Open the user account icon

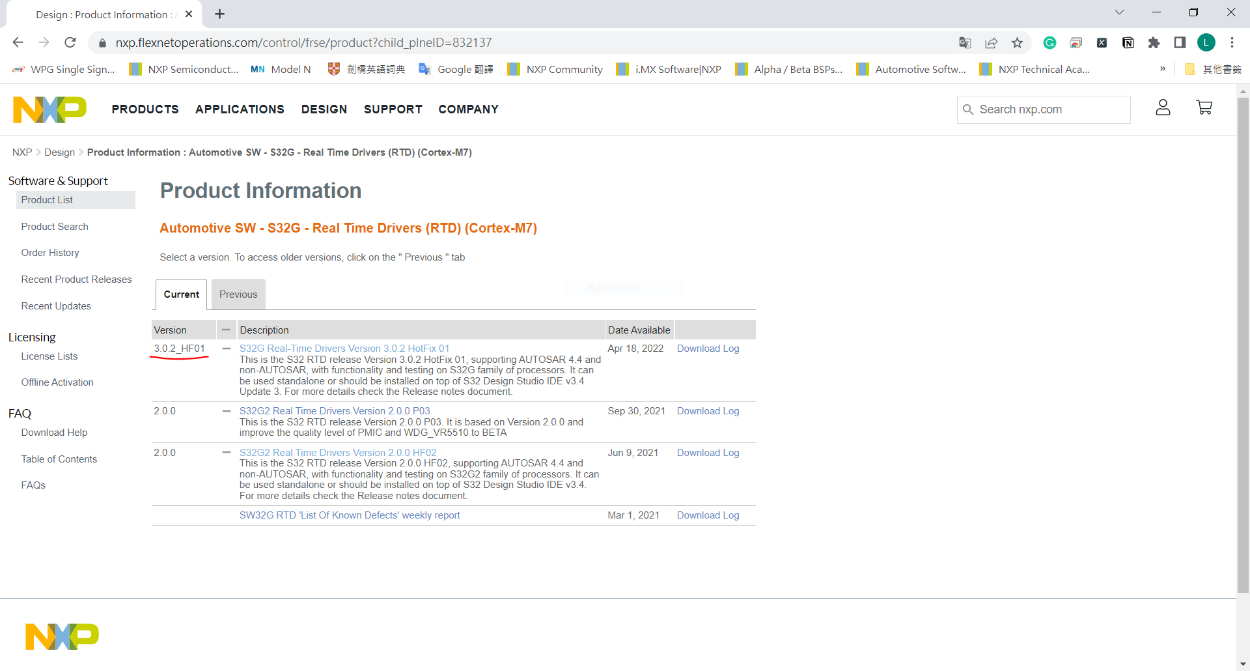click(1163, 107)
